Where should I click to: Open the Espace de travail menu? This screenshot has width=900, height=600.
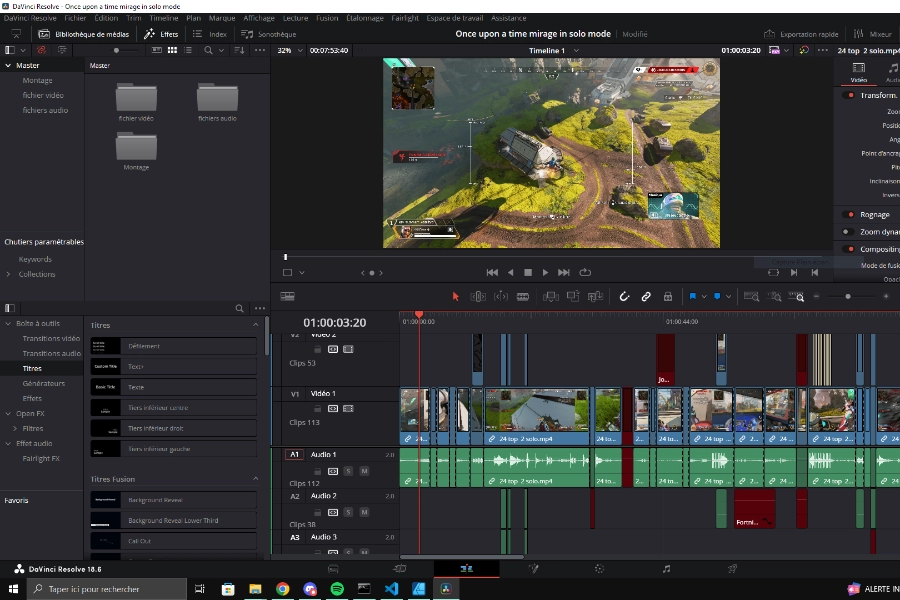click(455, 18)
